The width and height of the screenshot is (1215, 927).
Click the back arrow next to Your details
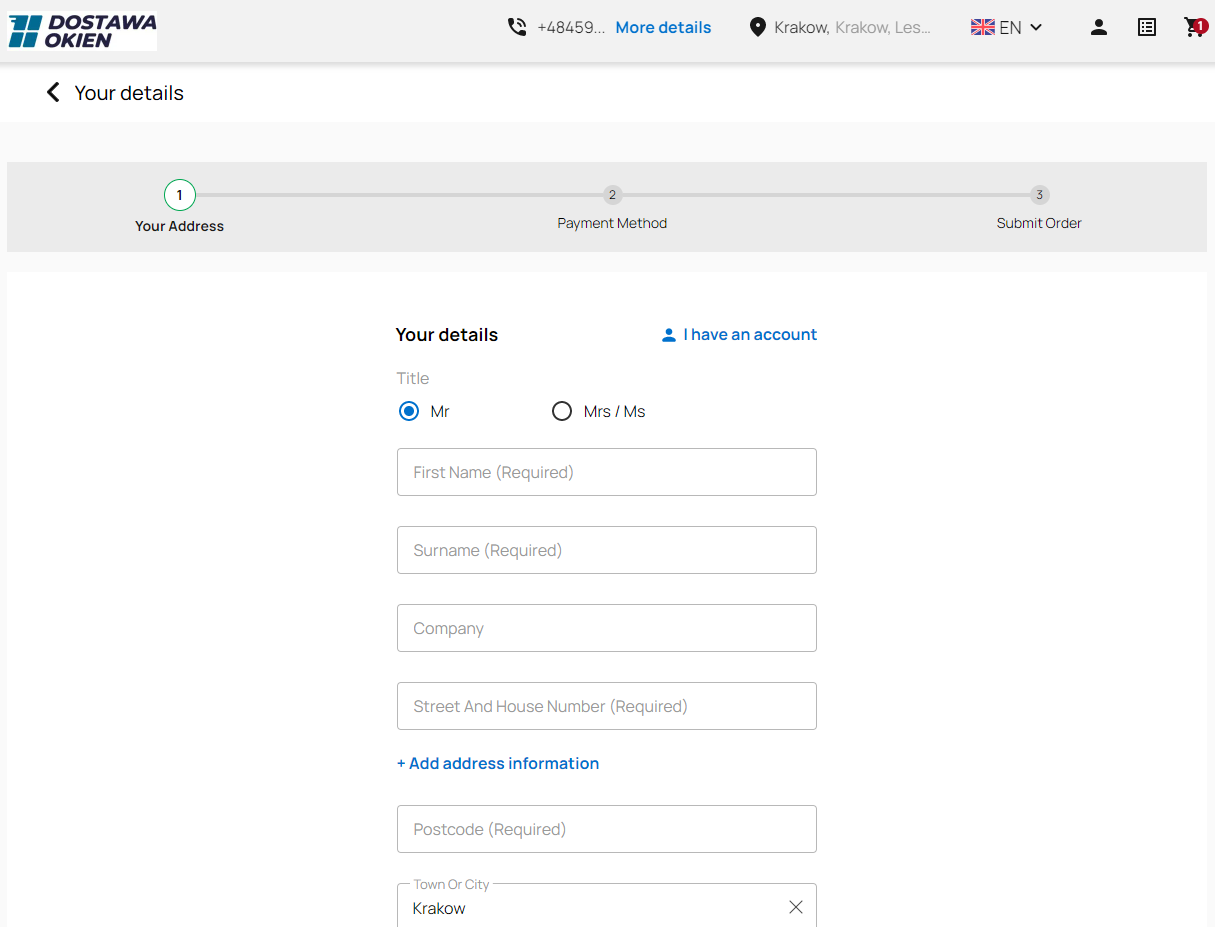pos(53,91)
